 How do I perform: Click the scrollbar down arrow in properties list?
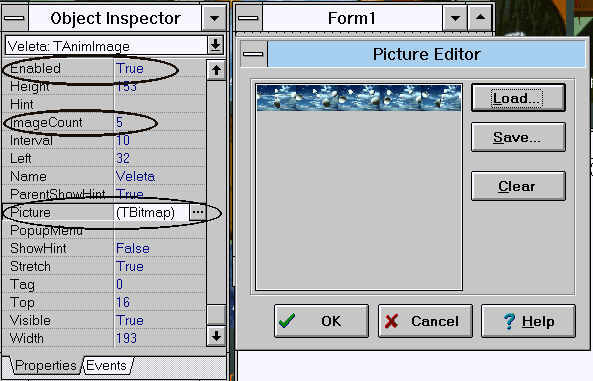216,336
